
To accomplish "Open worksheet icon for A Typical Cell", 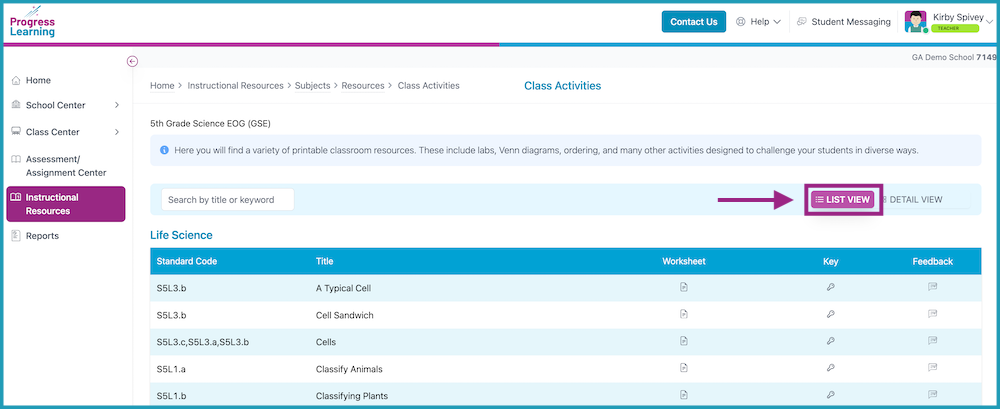I will [684, 288].
